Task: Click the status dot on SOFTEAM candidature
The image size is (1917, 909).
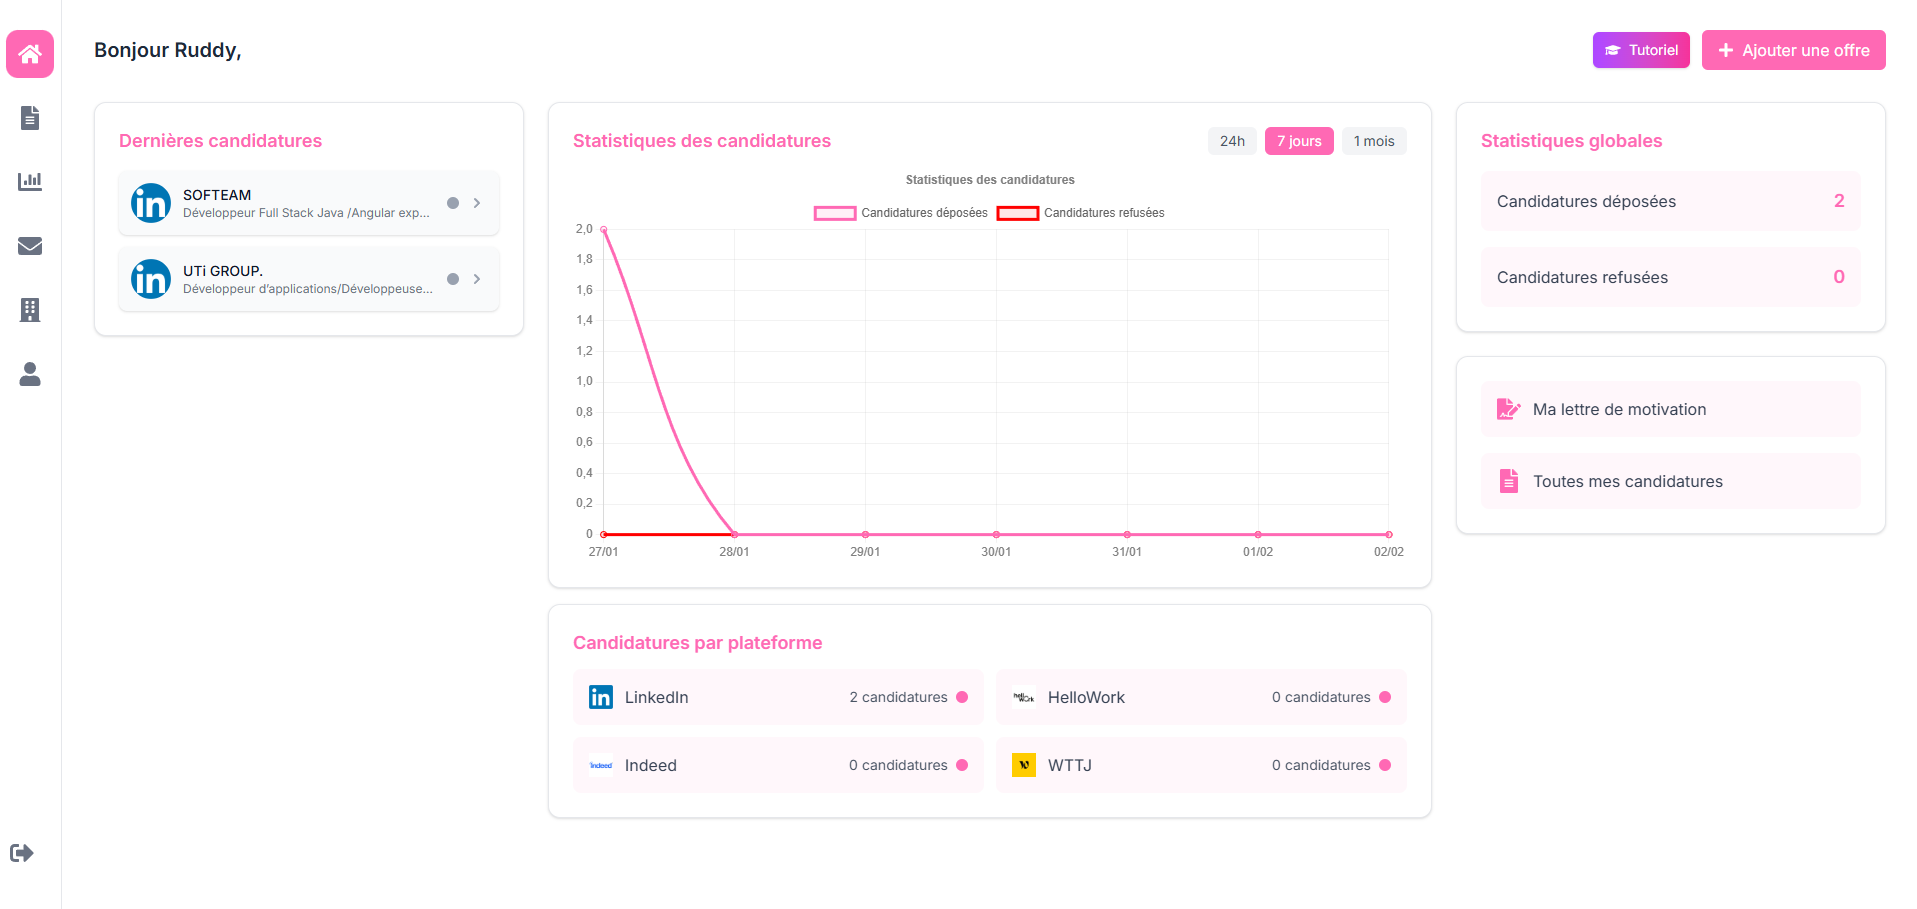Action: pos(455,202)
